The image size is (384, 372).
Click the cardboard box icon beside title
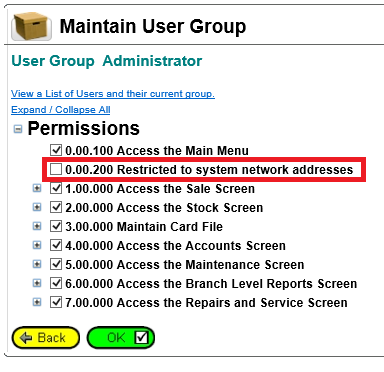[31, 26]
